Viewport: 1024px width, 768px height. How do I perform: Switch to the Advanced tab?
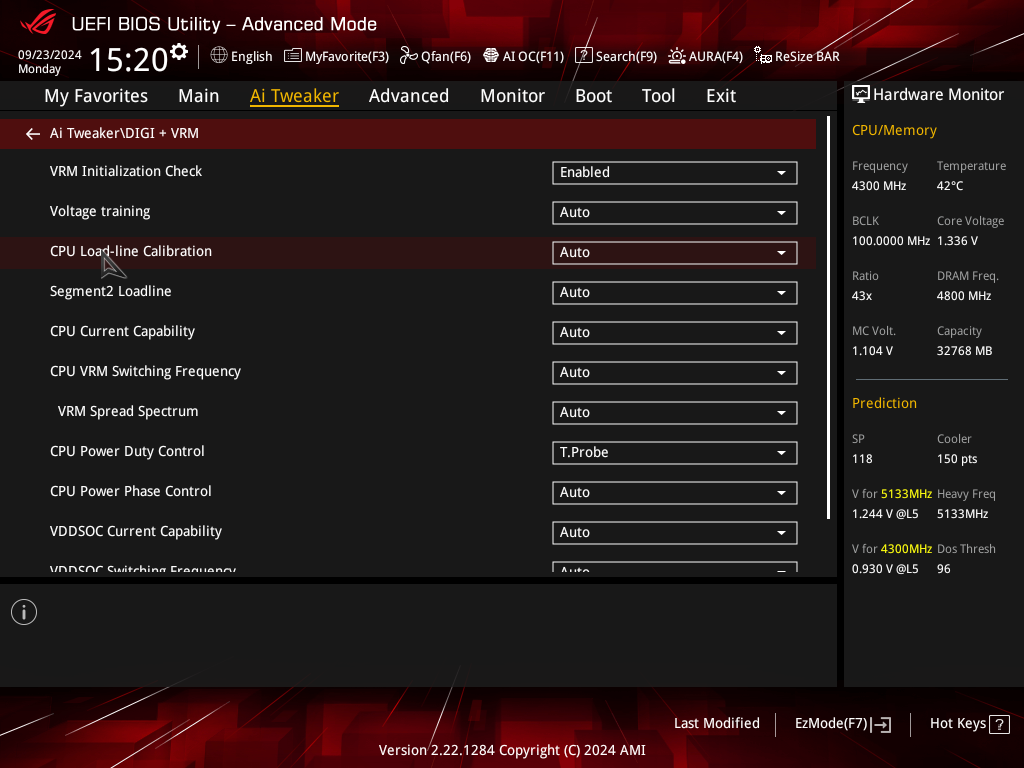[x=409, y=96]
